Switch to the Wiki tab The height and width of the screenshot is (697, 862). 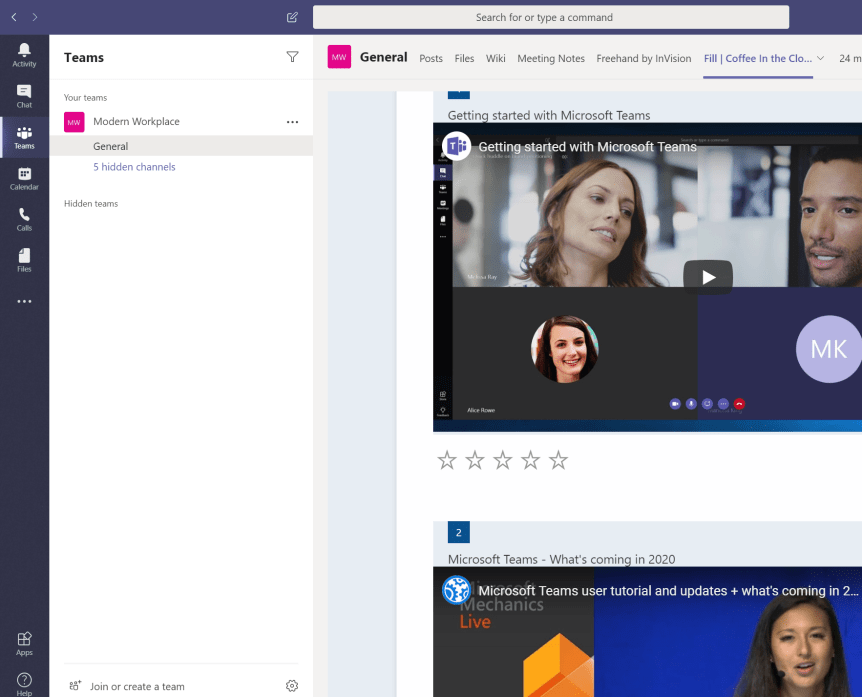pos(495,58)
